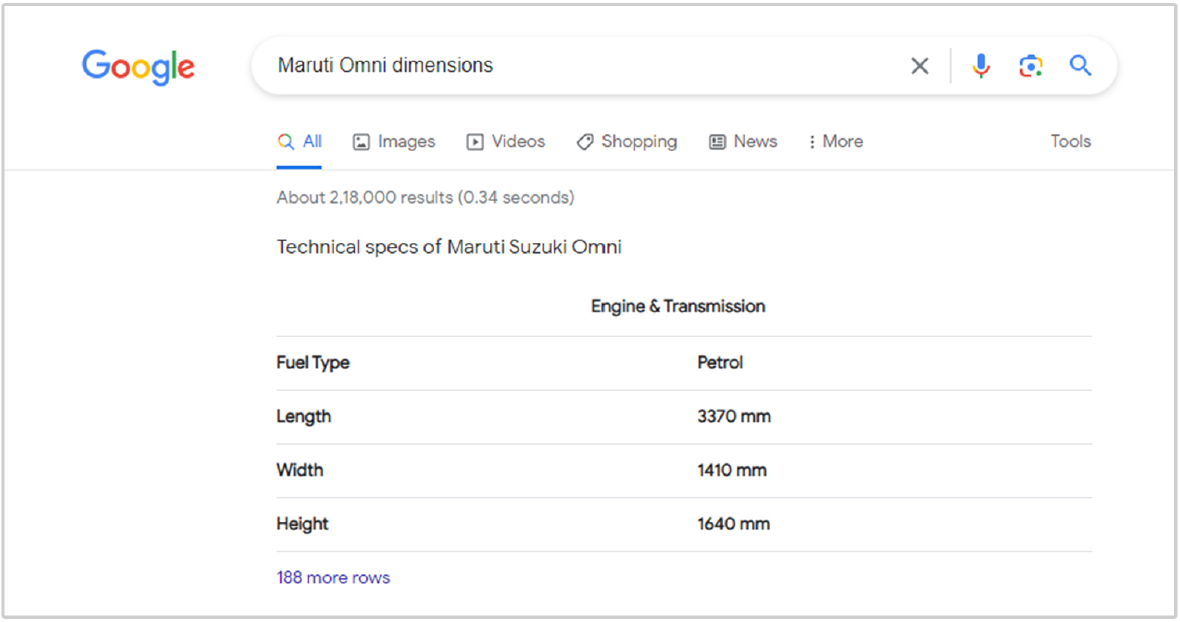Switch to the All results tab

[x=299, y=141]
